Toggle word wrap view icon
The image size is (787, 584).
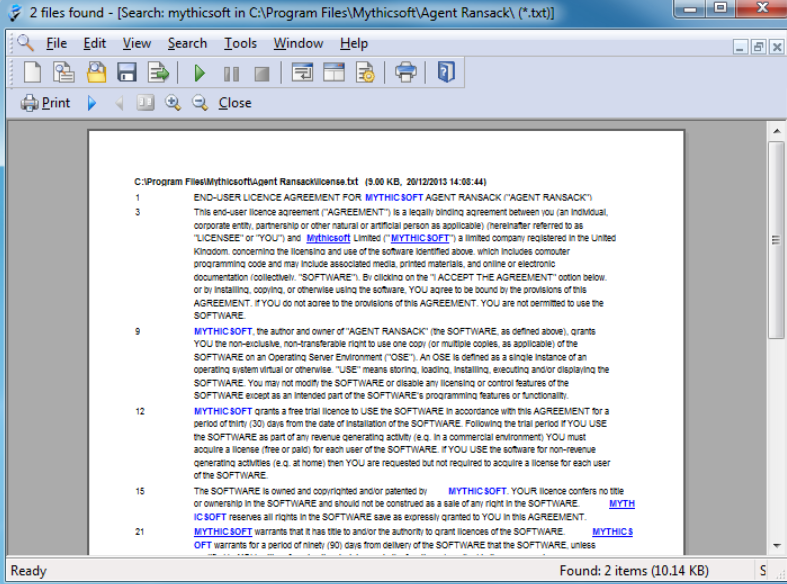[x=302, y=72]
